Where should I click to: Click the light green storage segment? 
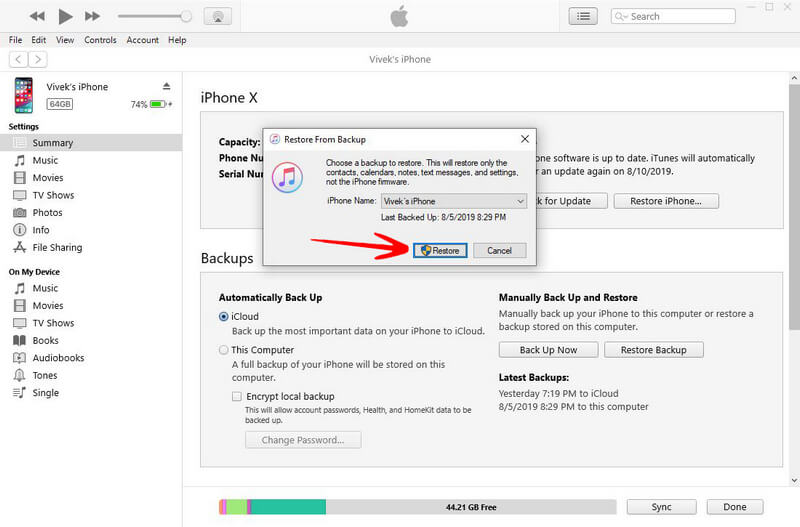coord(237,507)
